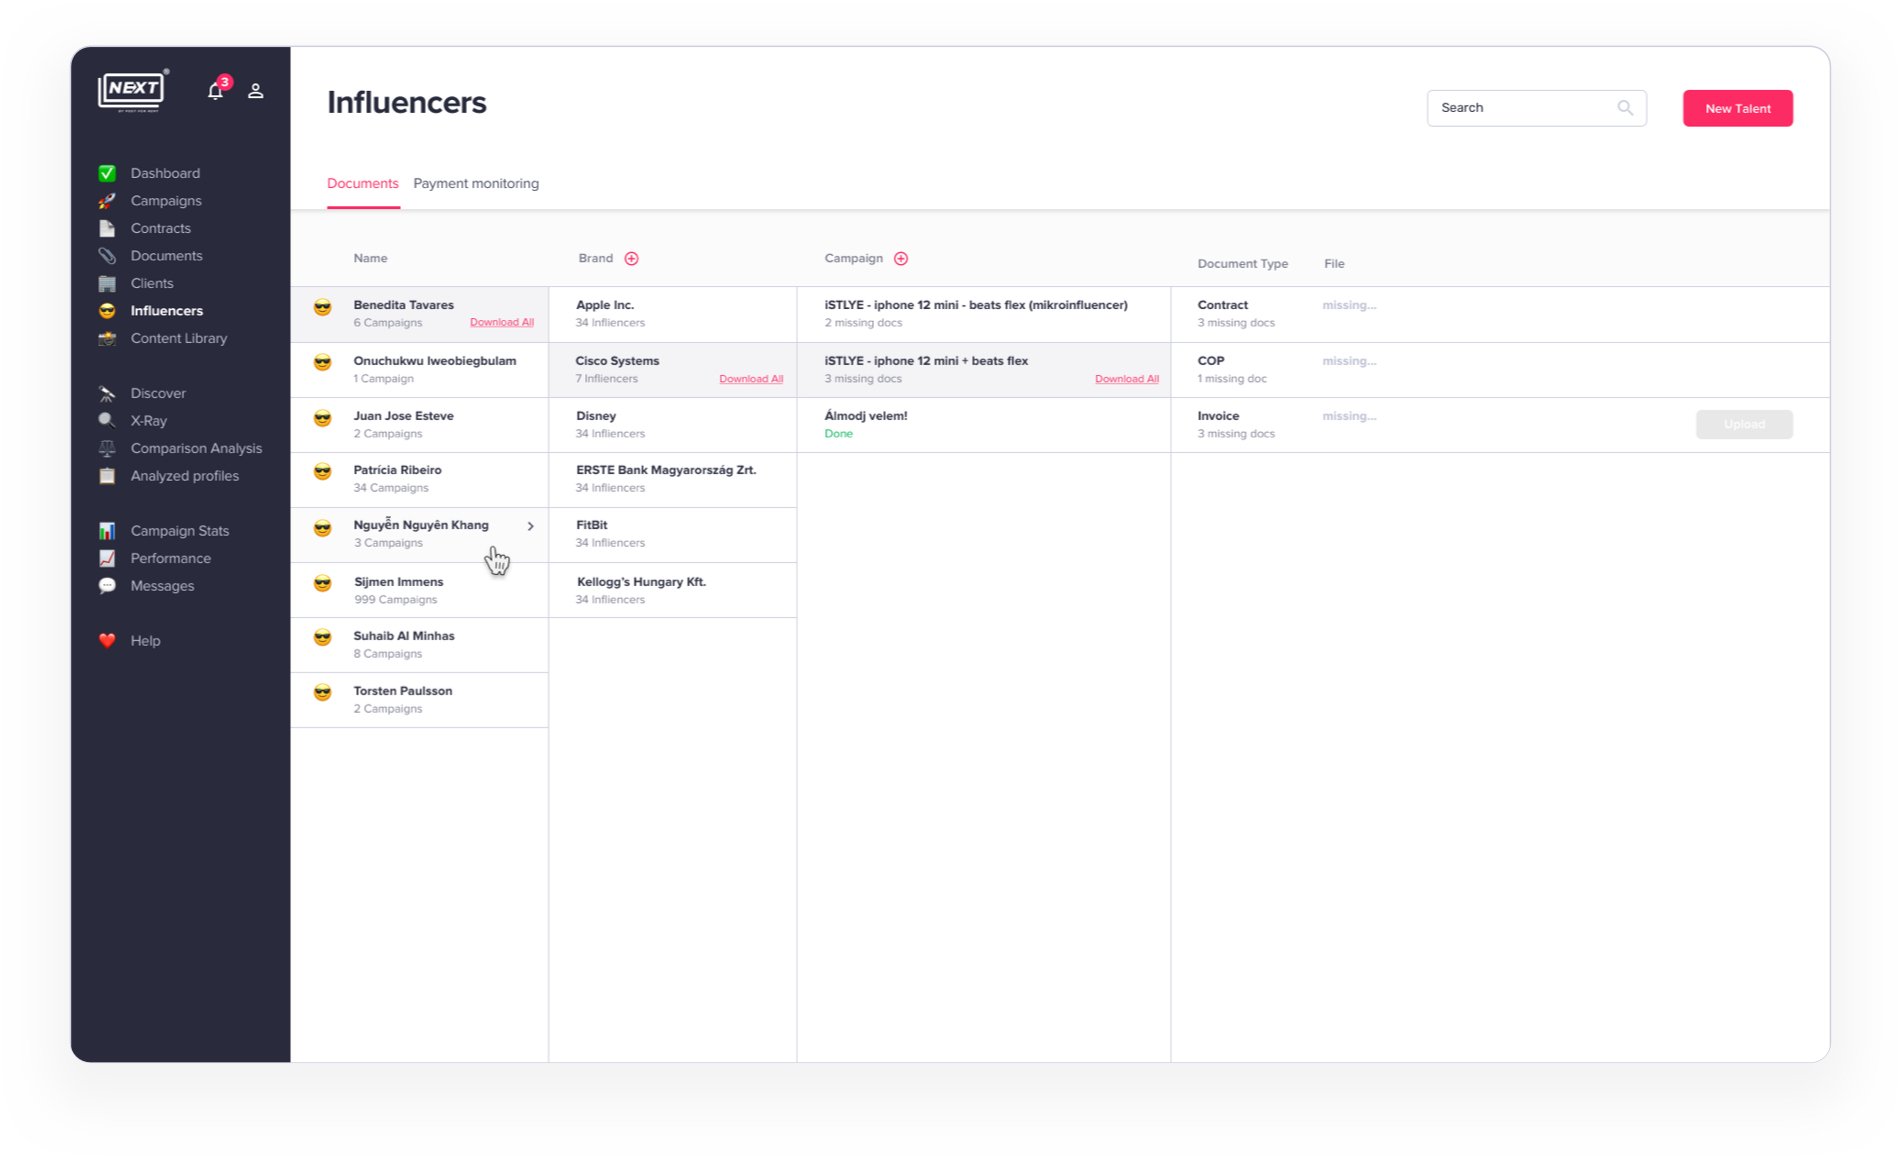Screen dimensions: 1900x1156
Task: Click the NEXT logo in sidebar
Action: (x=133, y=90)
